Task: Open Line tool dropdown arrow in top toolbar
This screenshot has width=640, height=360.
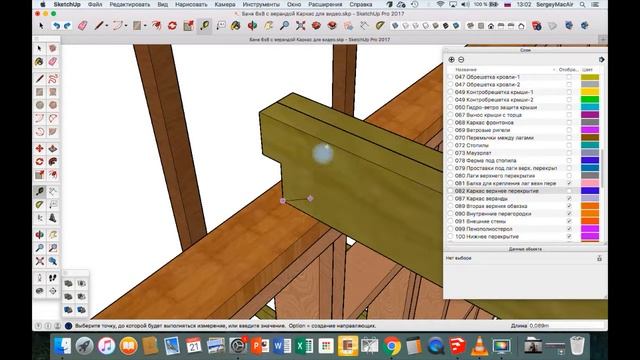Action: tap(107, 26)
